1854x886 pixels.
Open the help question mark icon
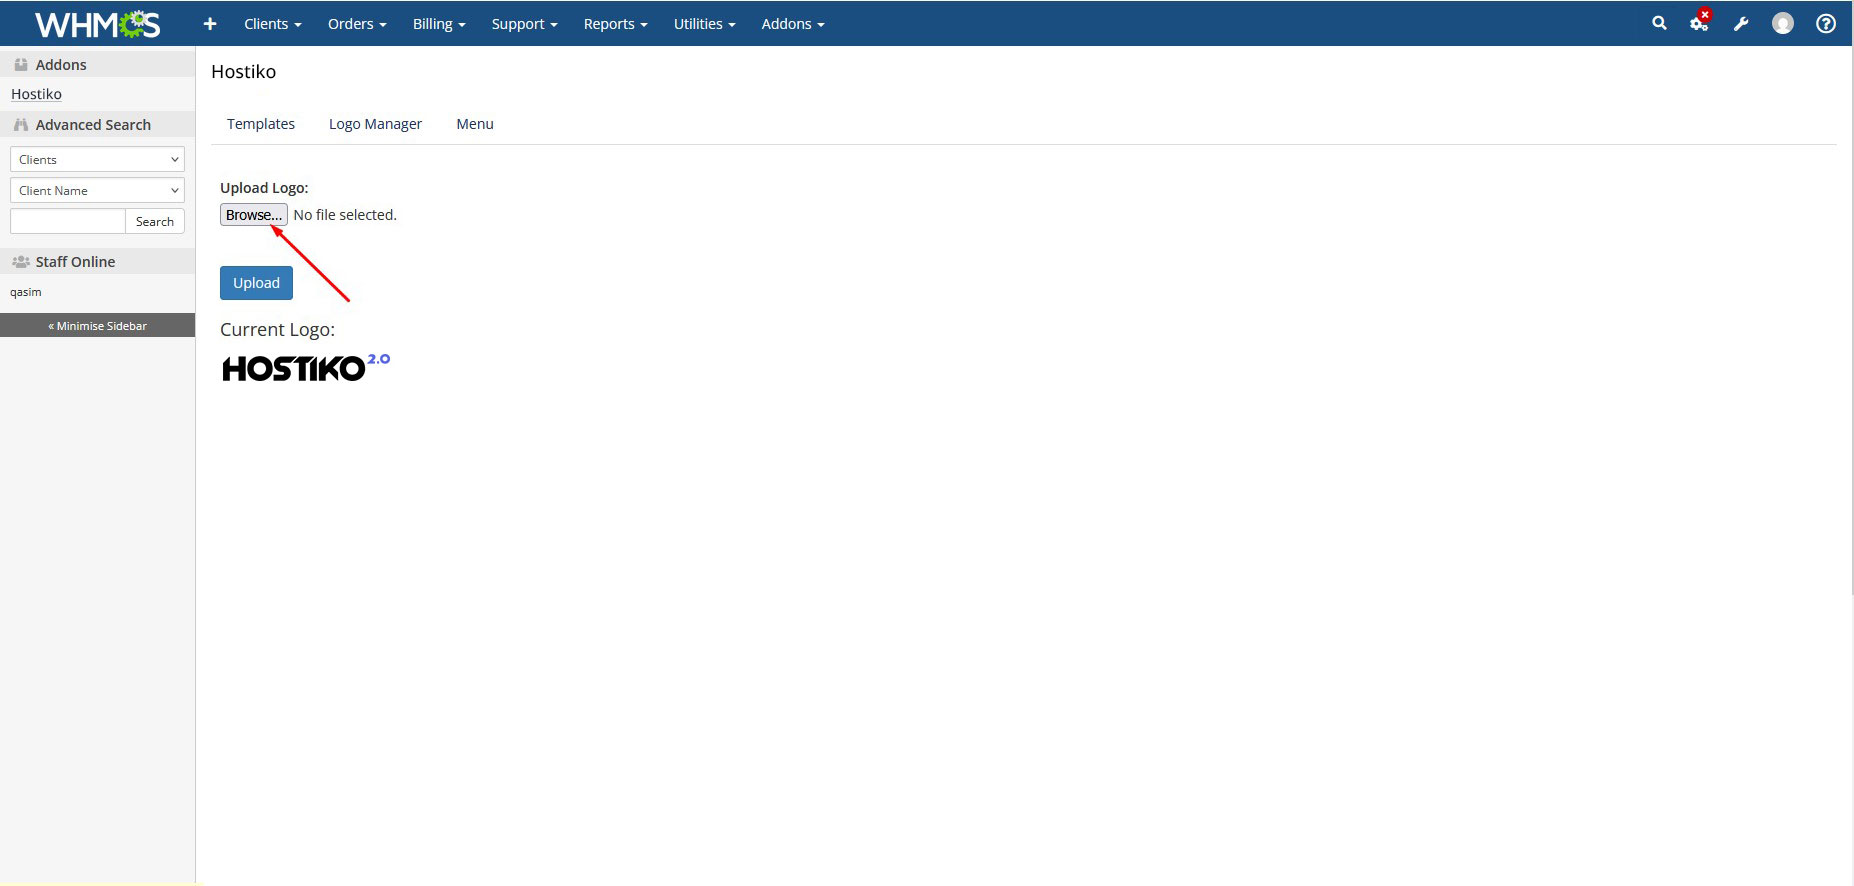(x=1825, y=24)
